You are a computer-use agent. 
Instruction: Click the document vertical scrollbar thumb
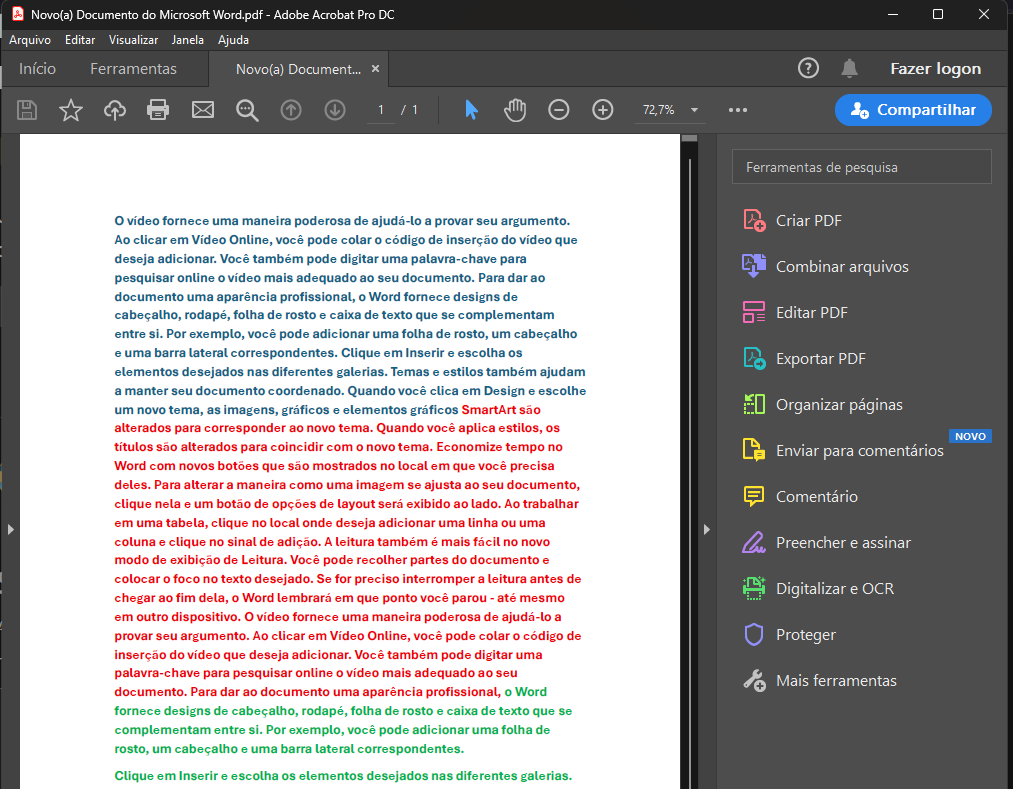pyautogui.click(x=689, y=138)
